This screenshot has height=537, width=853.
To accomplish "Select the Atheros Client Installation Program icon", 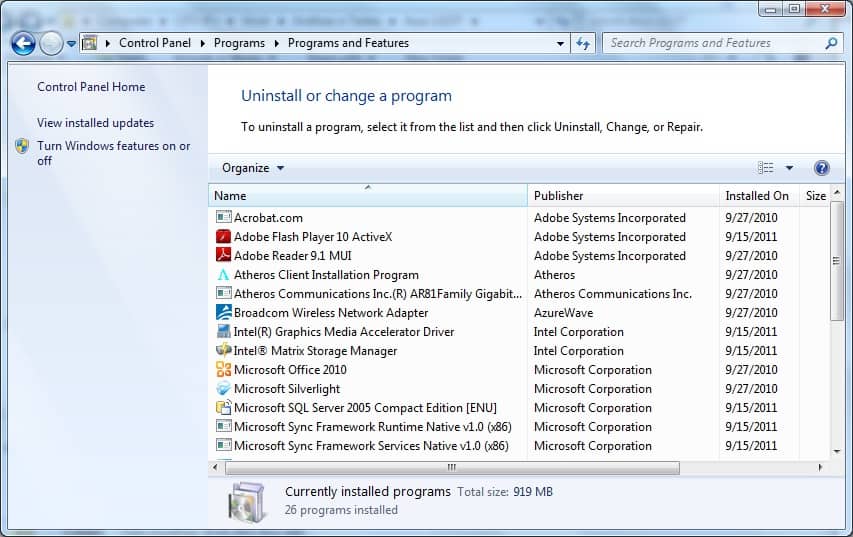I will click(223, 275).
